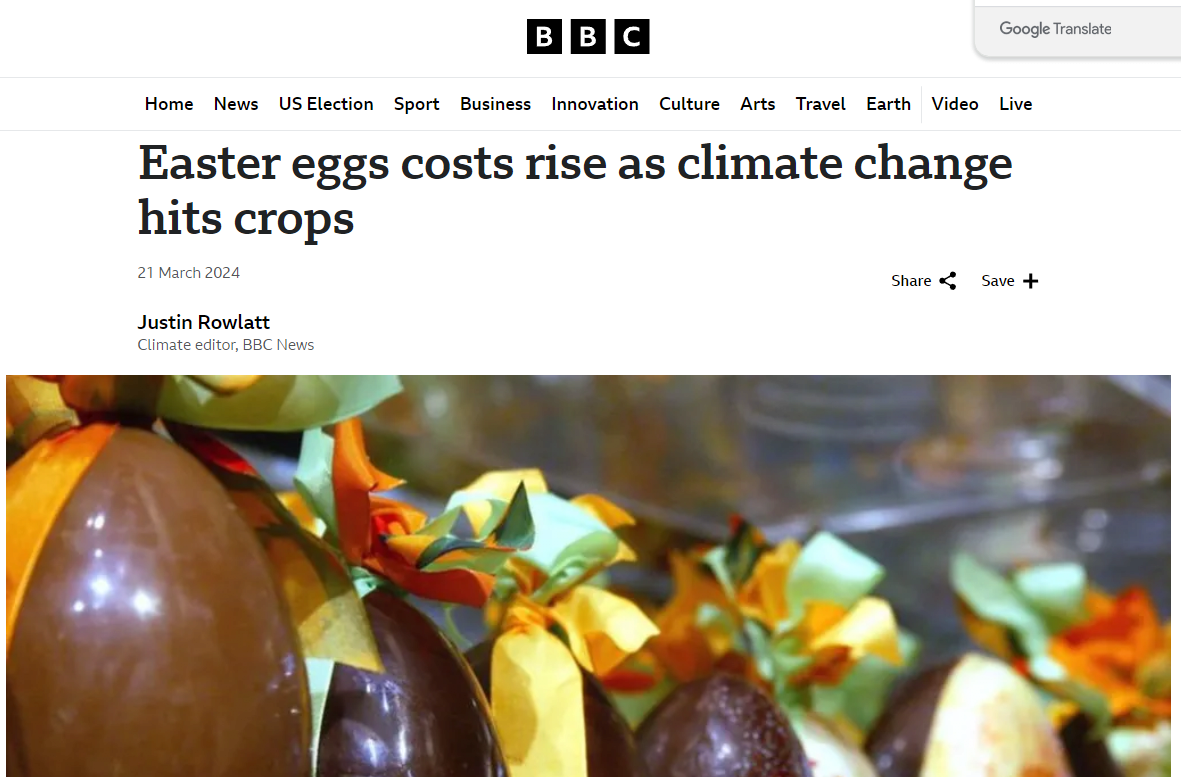Click the plus icon next to Save
This screenshot has height=777, width=1181.
pos(1030,281)
